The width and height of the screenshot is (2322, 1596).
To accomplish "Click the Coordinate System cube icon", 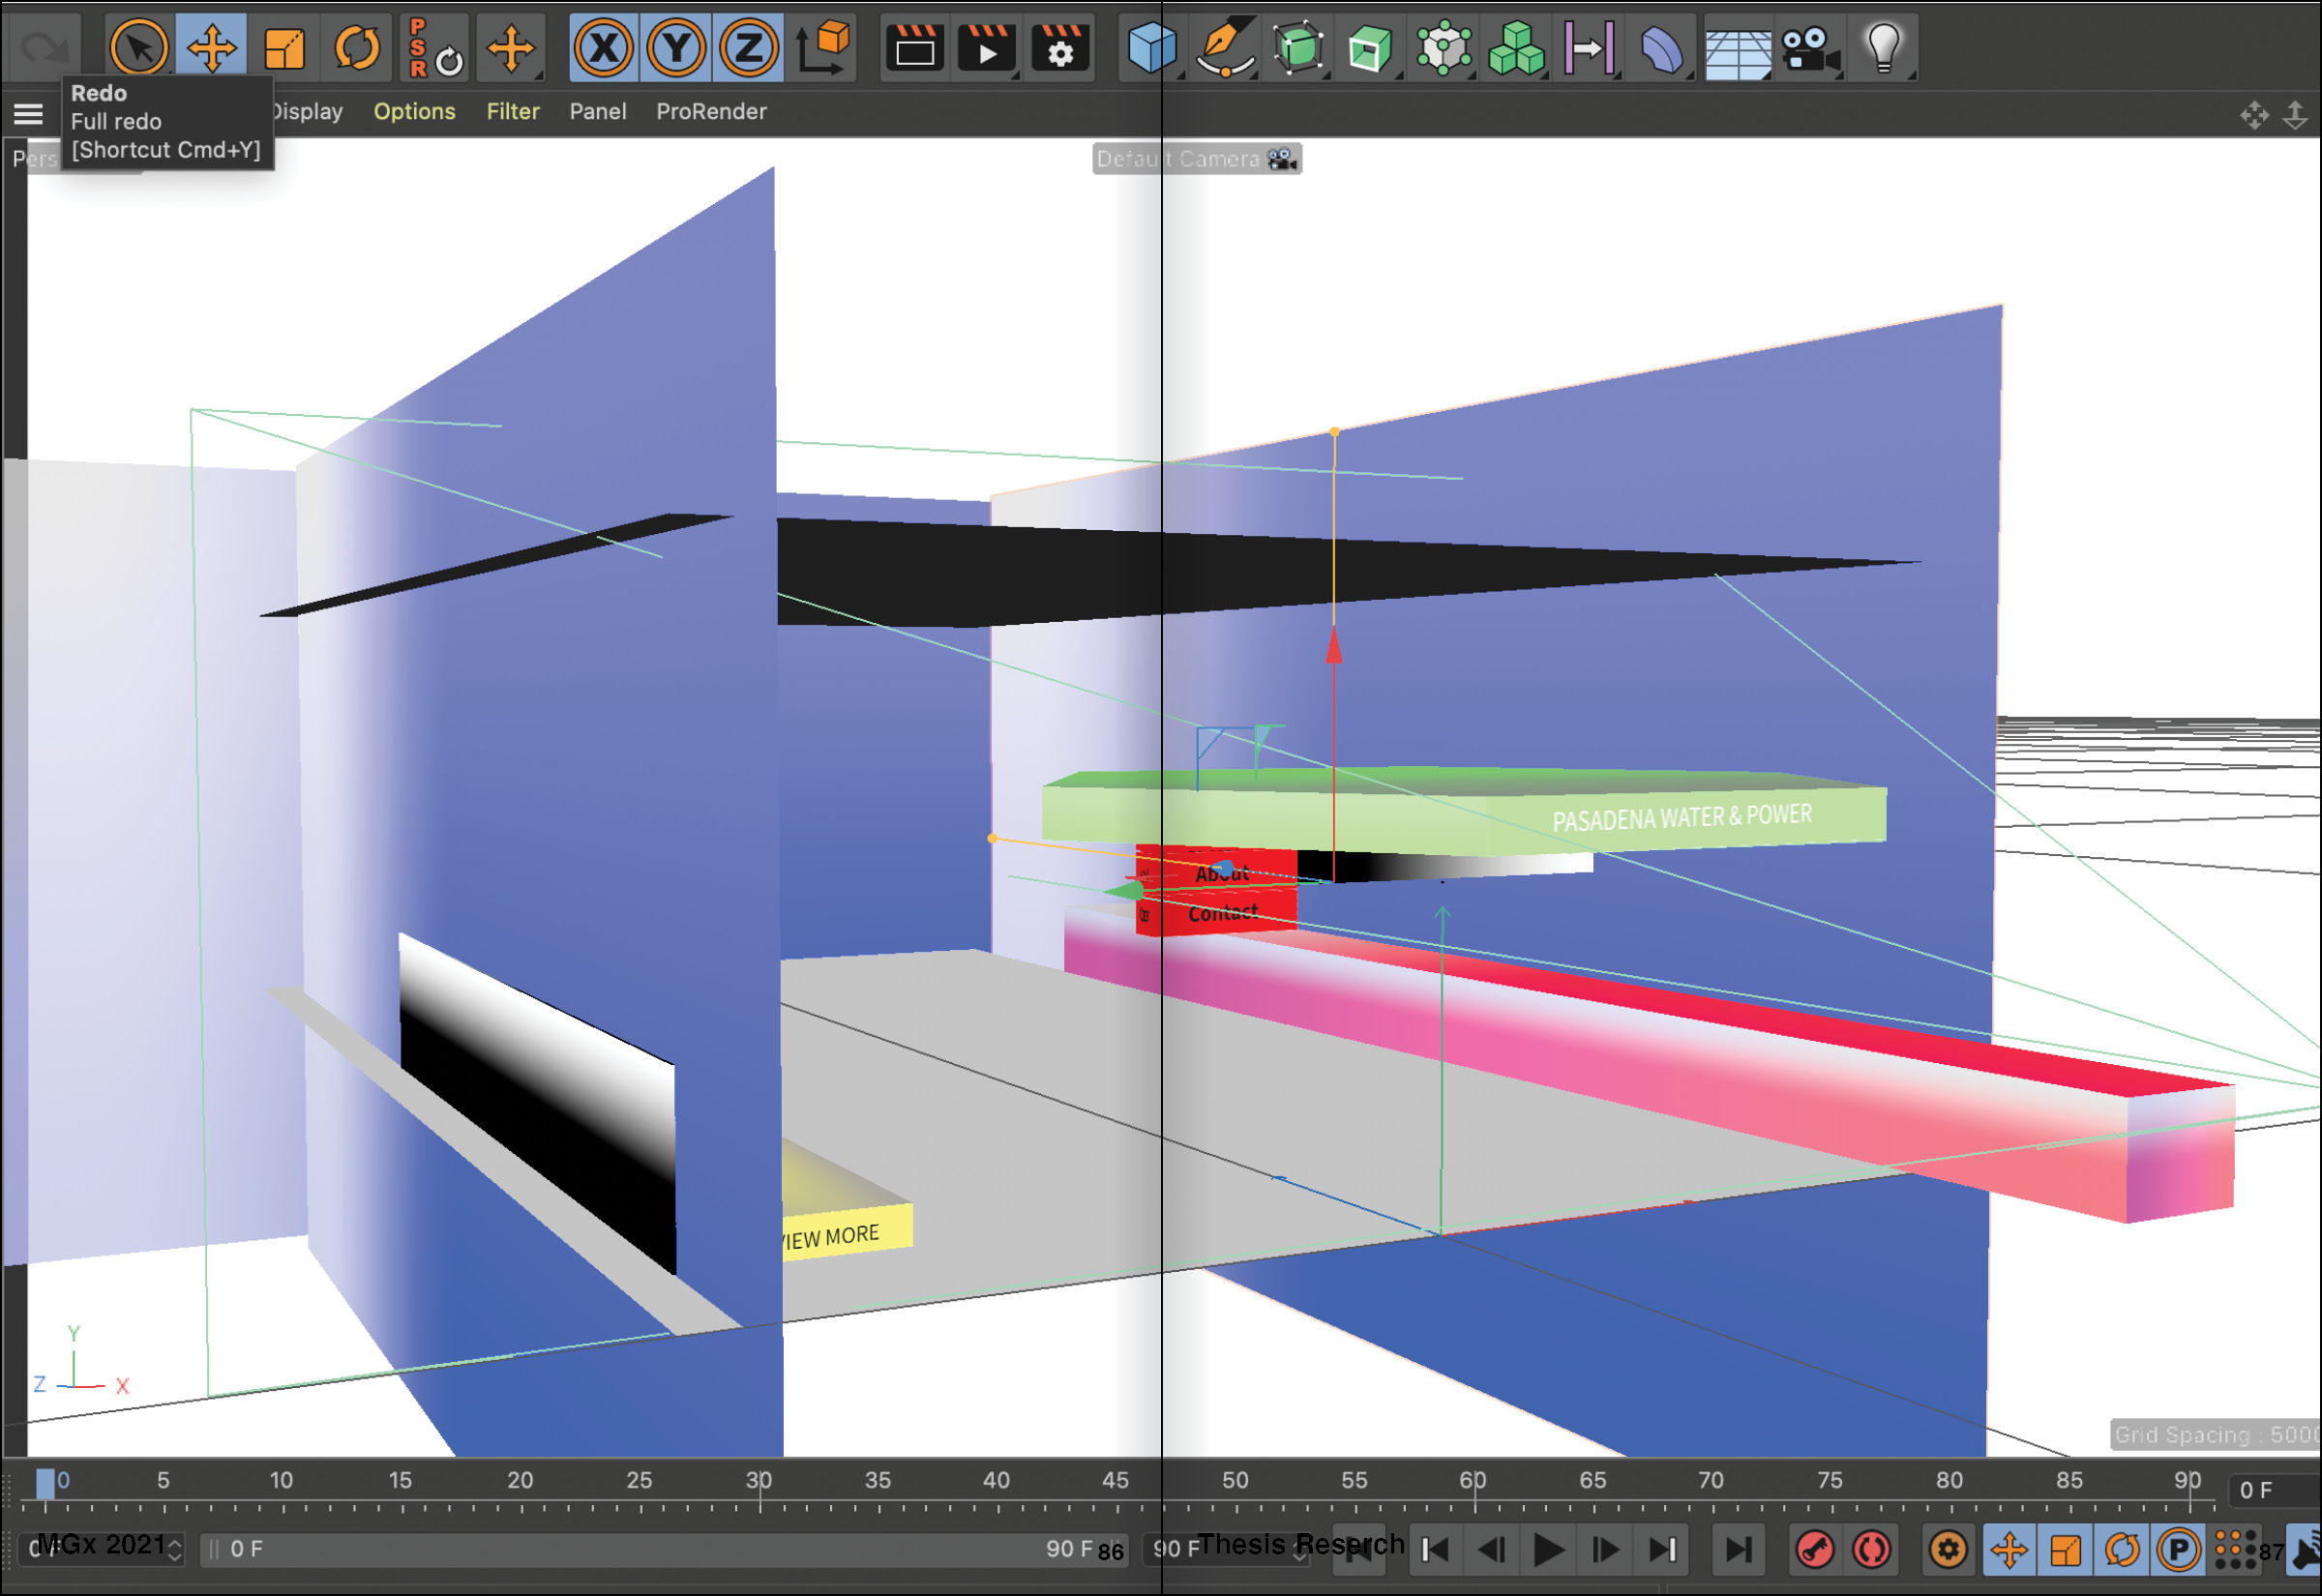I will pos(824,47).
